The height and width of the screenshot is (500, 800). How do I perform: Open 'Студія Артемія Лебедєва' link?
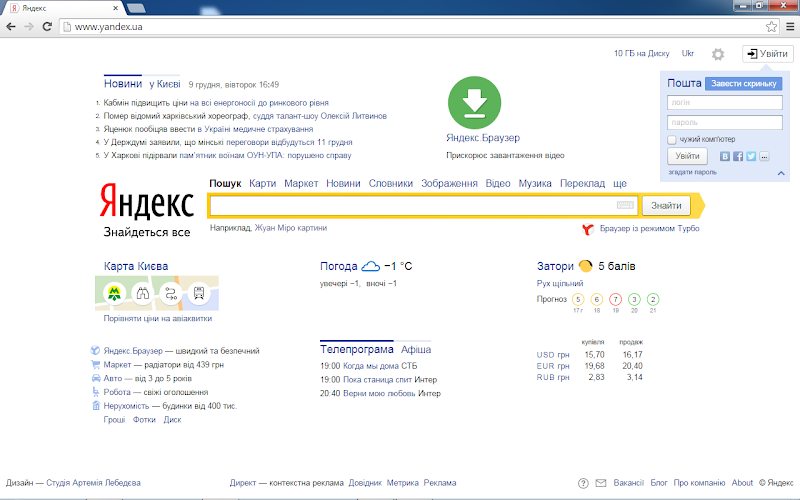[93, 483]
